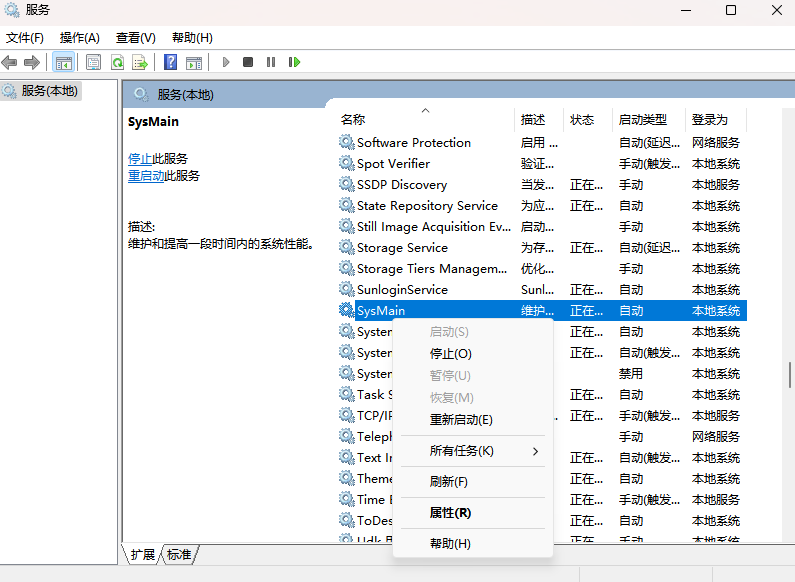Click the Back arrow toolbar icon
Screen dimensions: 795x582
(x=10, y=62)
